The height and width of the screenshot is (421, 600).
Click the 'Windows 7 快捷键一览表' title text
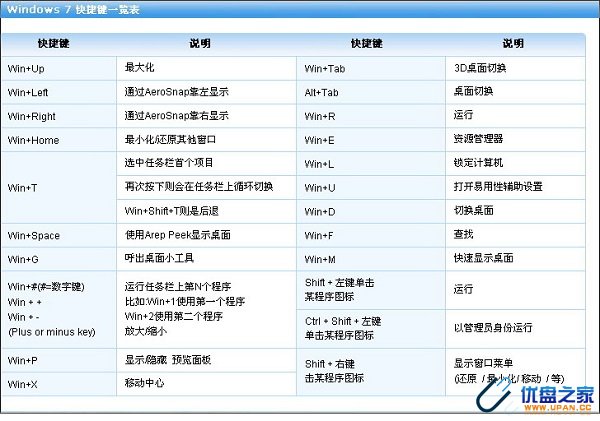coord(73,9)
